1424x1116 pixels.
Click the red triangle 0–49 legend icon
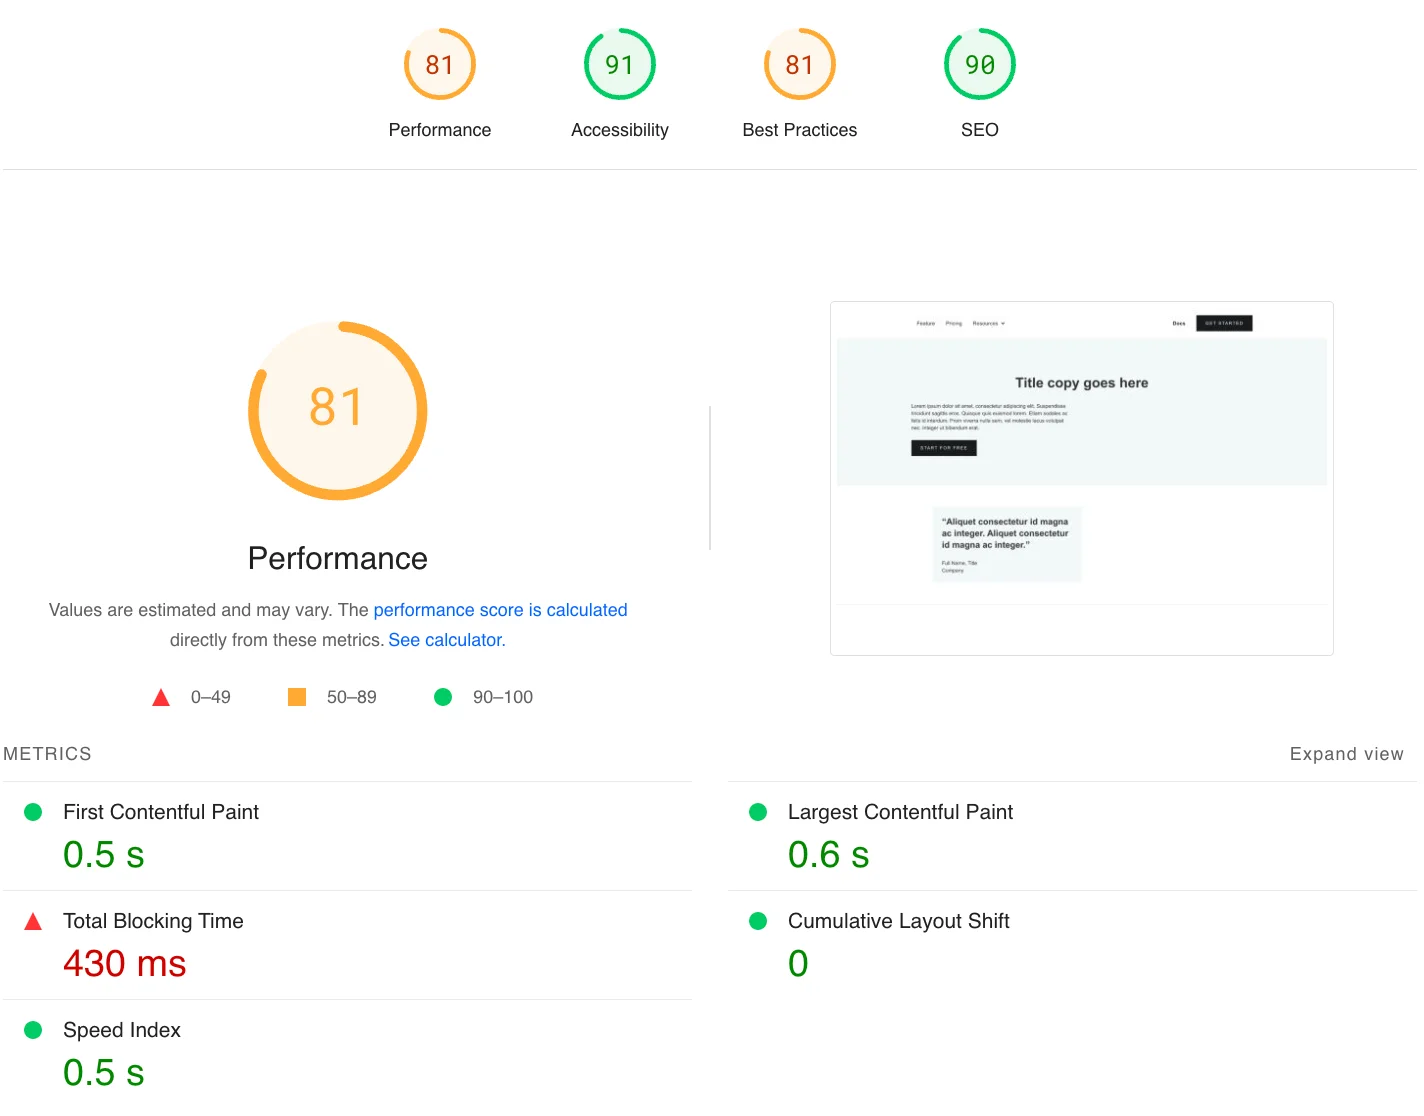161,697
